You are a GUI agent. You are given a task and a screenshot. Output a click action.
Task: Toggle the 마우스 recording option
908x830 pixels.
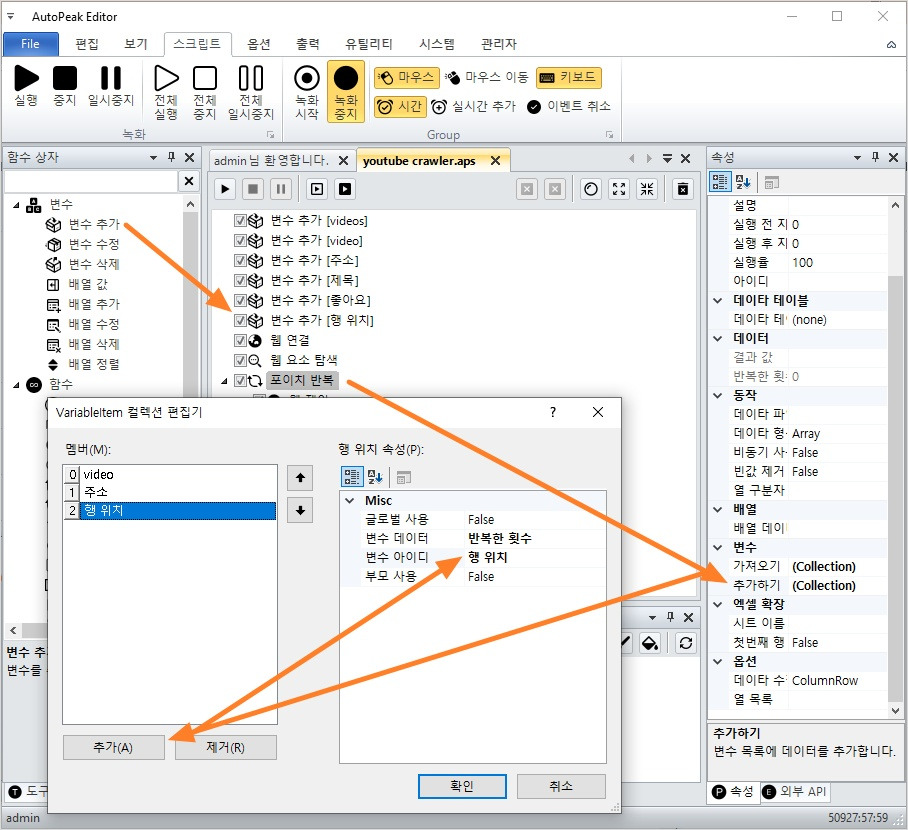pyautogui.click(x=407, y=77)
